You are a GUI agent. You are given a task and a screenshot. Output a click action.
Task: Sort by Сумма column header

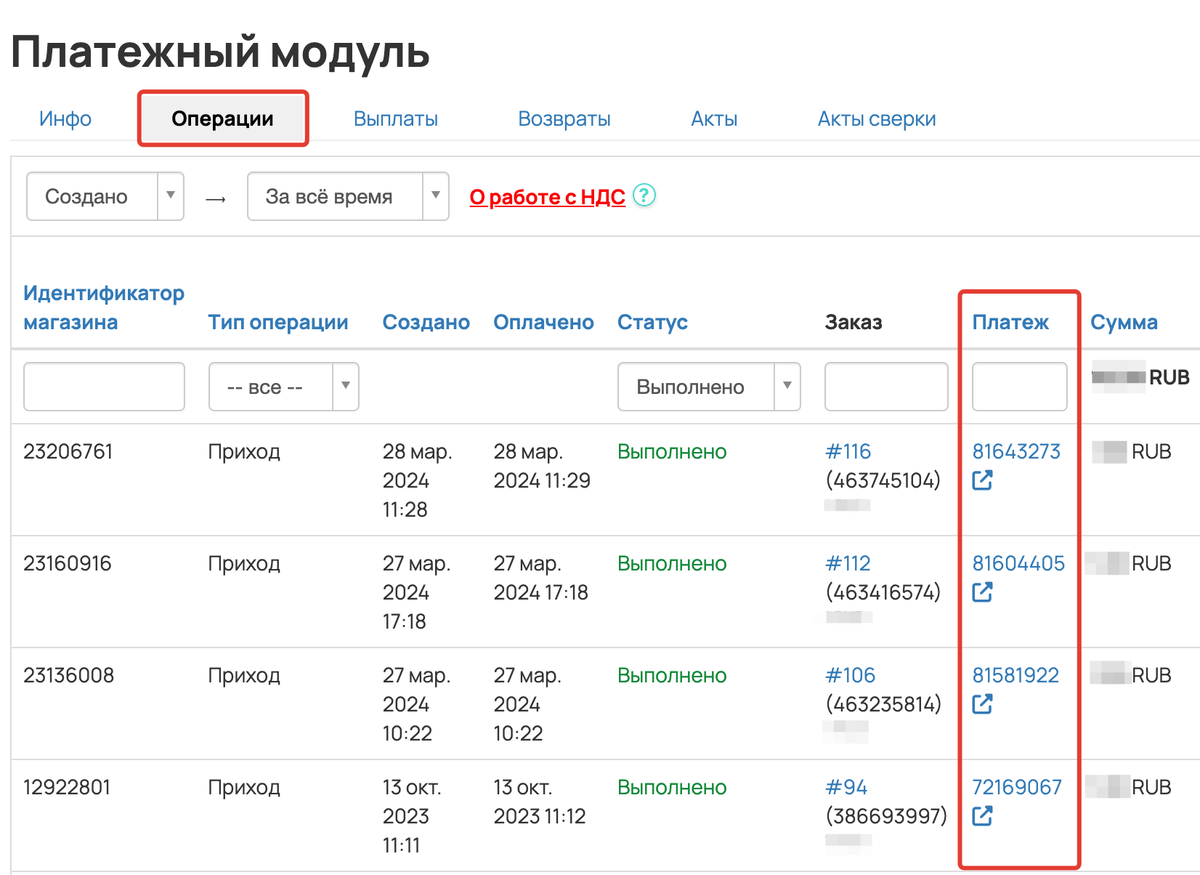pyautogui.click(x=1124, y=322)
